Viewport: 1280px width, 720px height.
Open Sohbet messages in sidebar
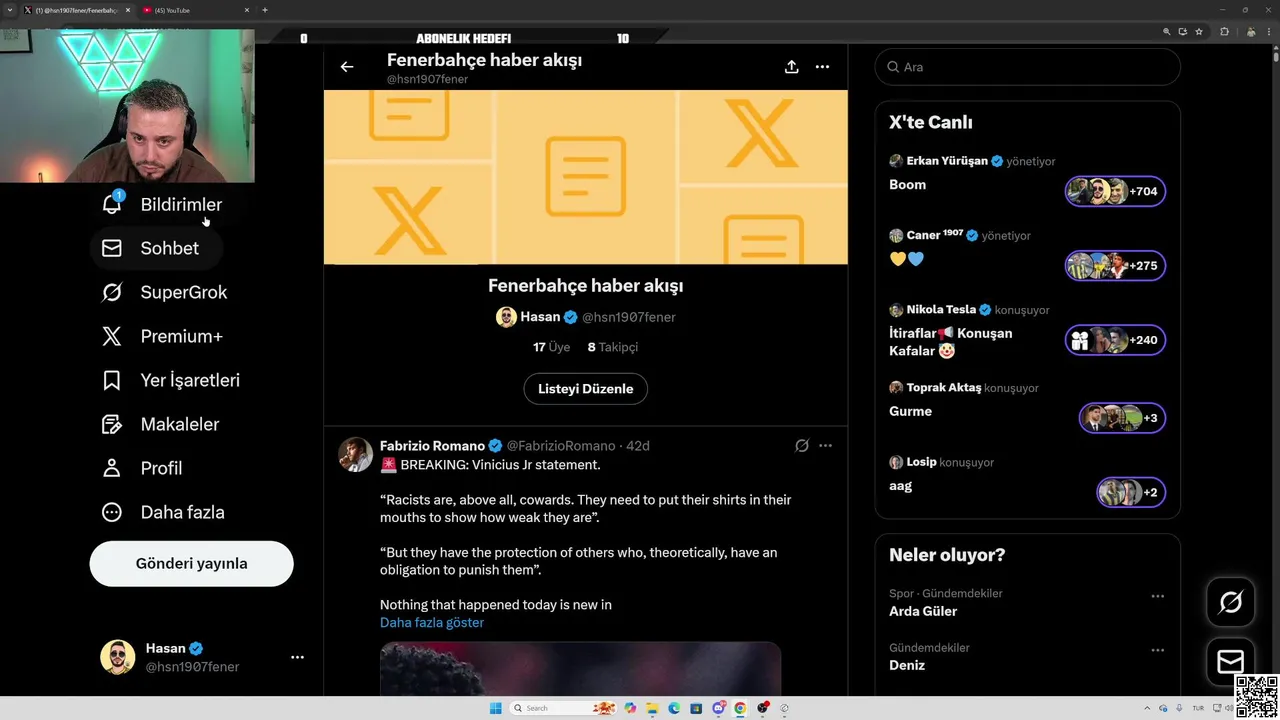click(x=155, y=248)
